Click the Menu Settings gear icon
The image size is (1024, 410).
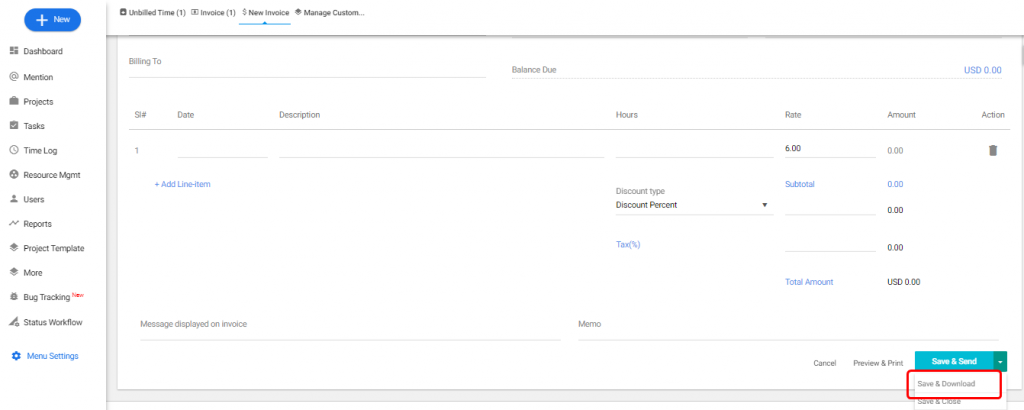[16, 356]
